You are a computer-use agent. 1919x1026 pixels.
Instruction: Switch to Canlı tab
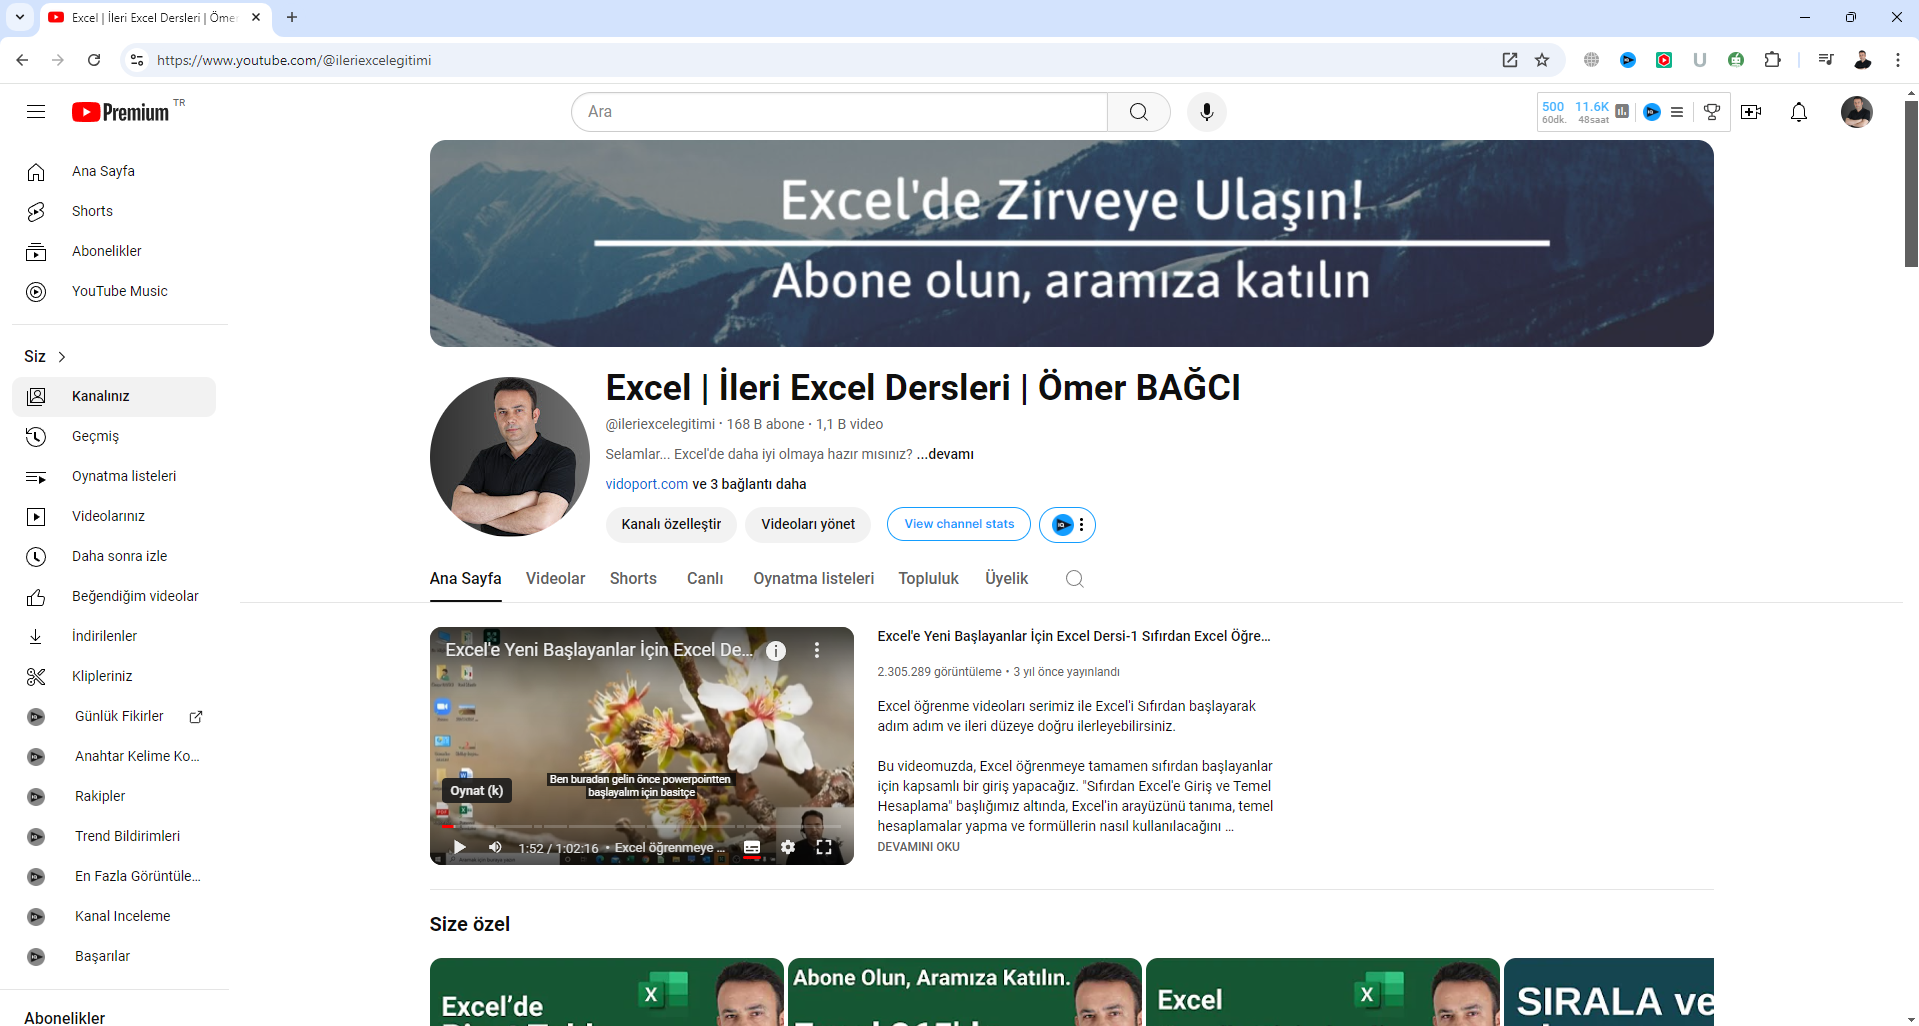pyautogui.click(x=705, y=579)
